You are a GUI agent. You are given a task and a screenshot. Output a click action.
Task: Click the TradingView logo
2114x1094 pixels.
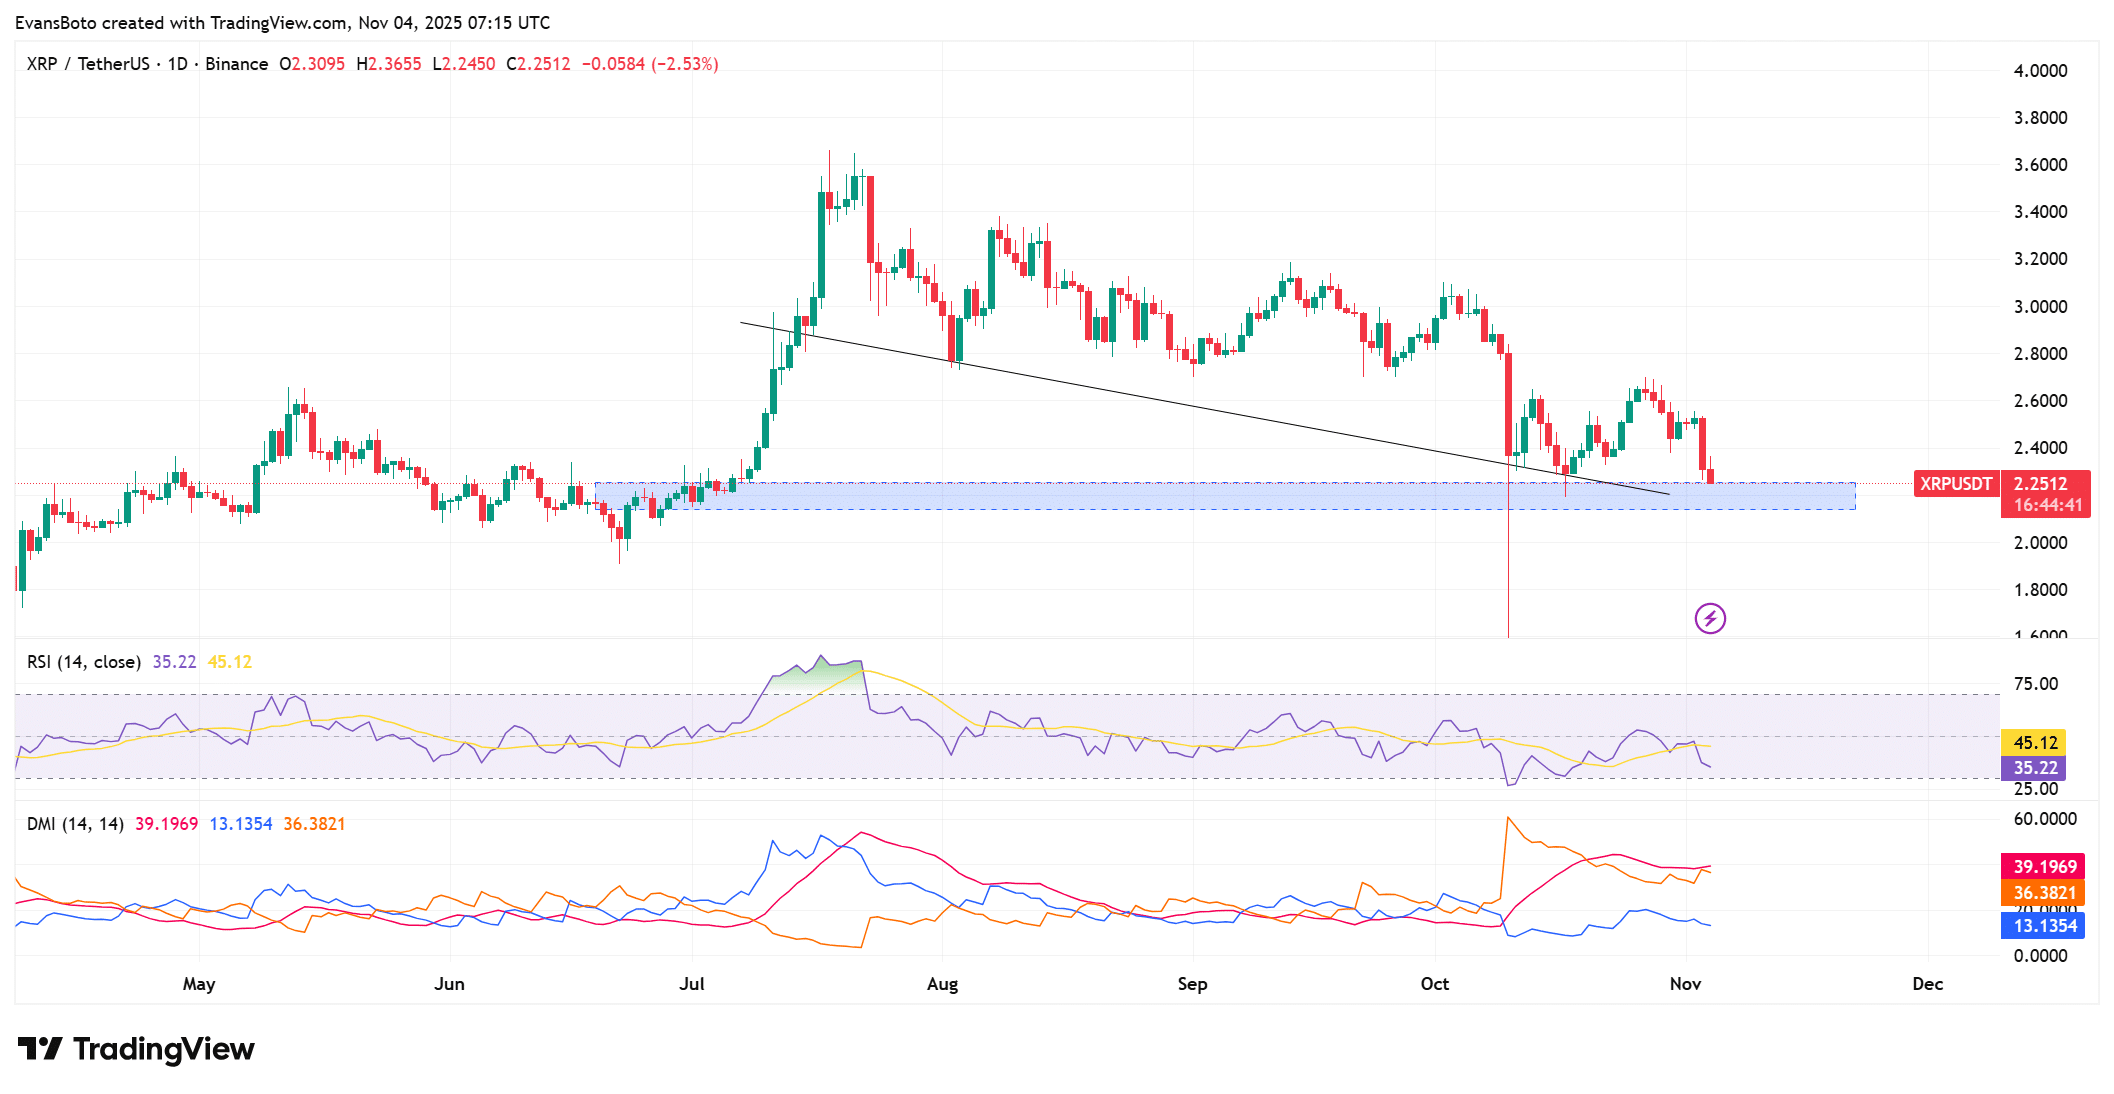point(135,1049)
